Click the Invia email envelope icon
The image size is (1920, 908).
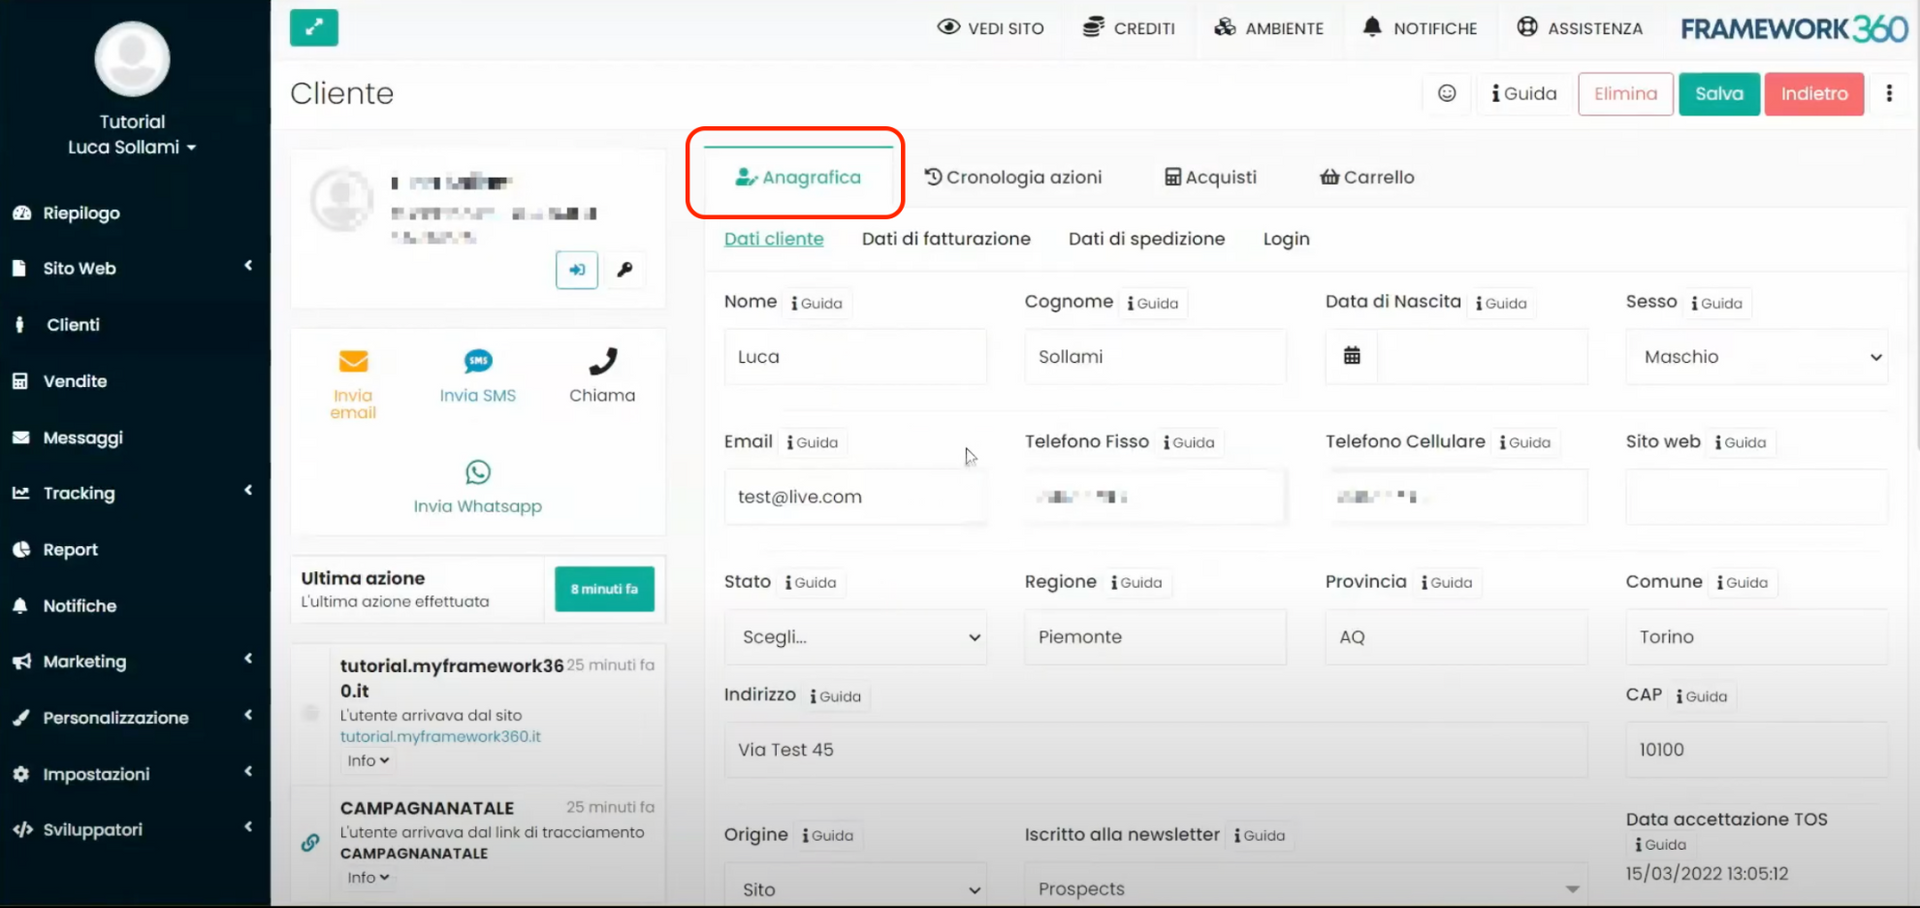(x=352, y=363)
